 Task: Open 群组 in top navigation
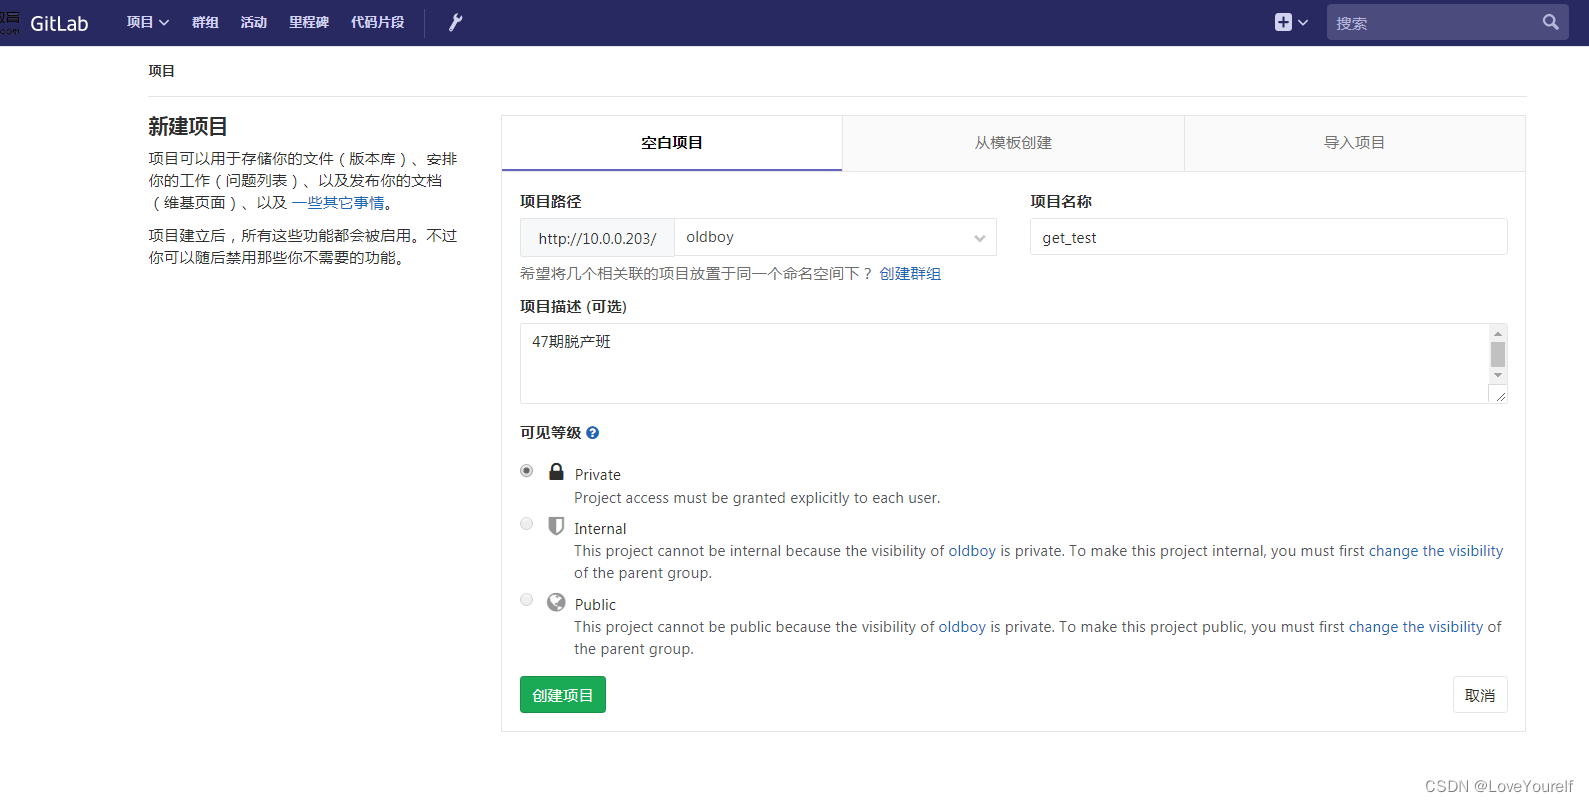pos(205,22)
